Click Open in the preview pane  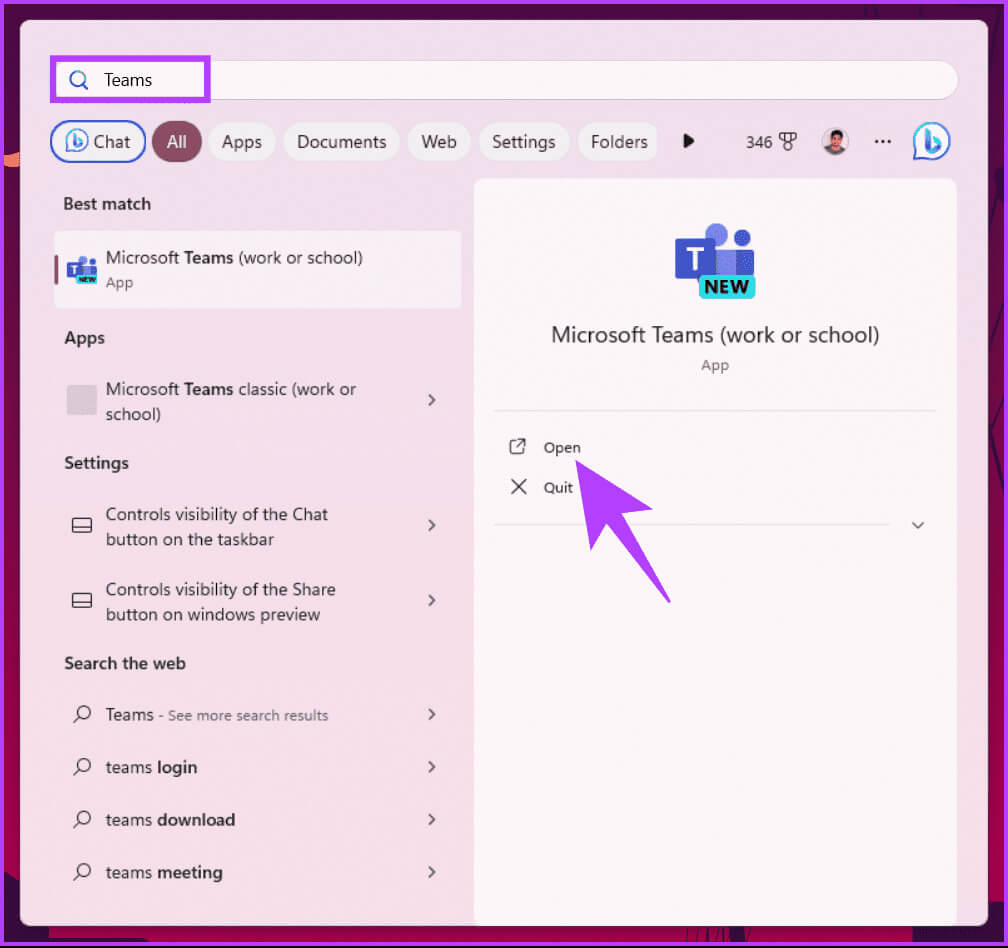(562, 447)
